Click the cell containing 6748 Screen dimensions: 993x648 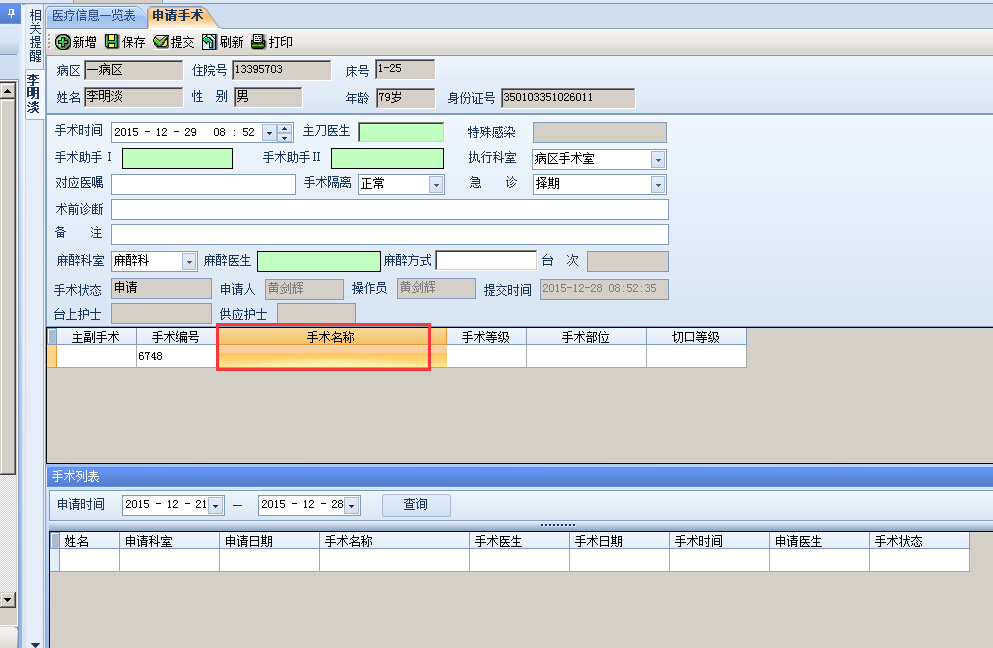tap(175, 356)
